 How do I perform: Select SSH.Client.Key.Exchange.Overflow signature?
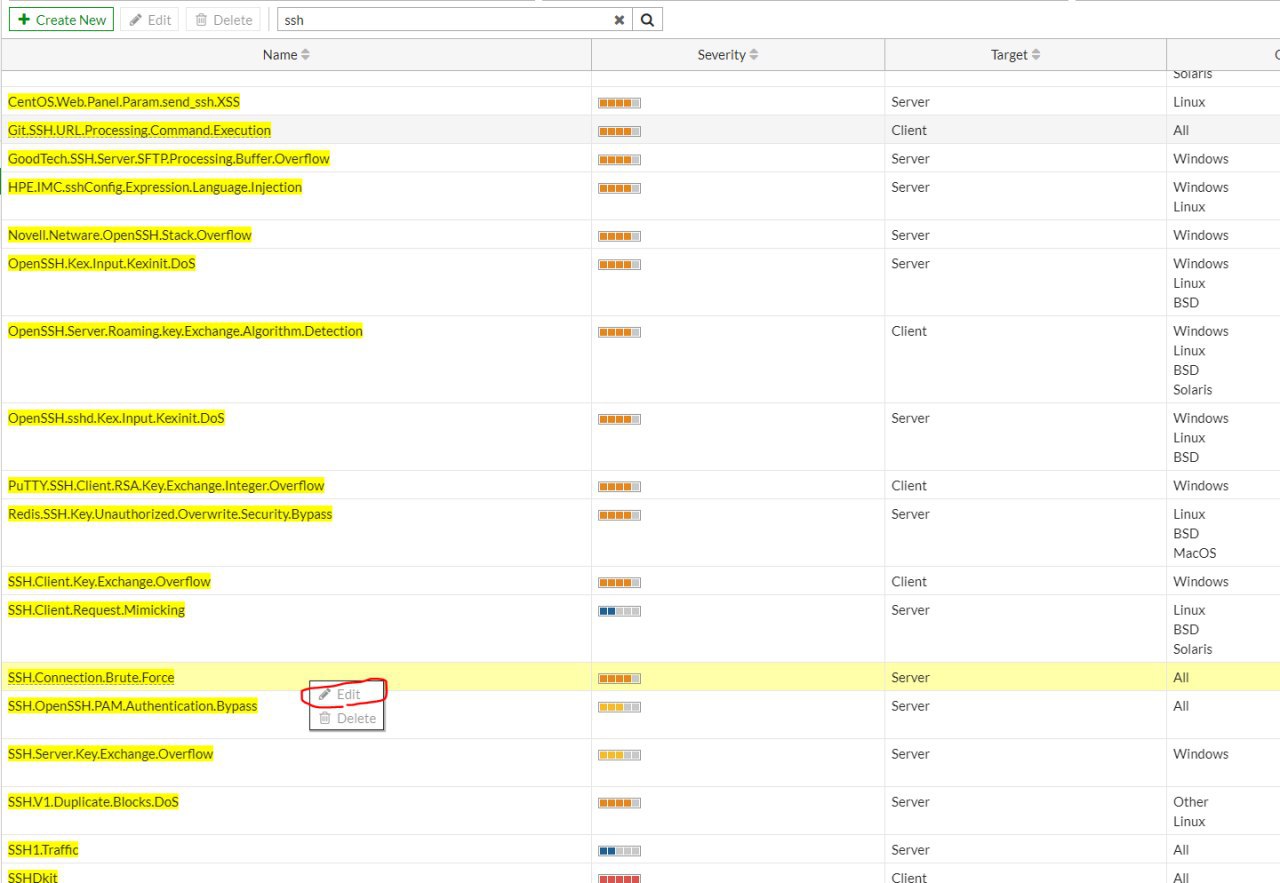tap(109, 581)
